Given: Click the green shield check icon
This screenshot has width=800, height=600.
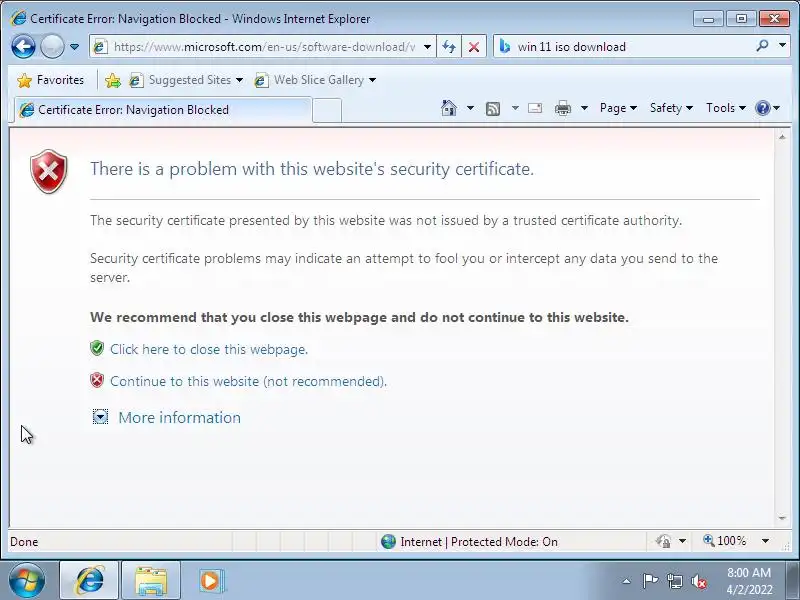Looking at the screenshot, I should (x=97, y=348).
